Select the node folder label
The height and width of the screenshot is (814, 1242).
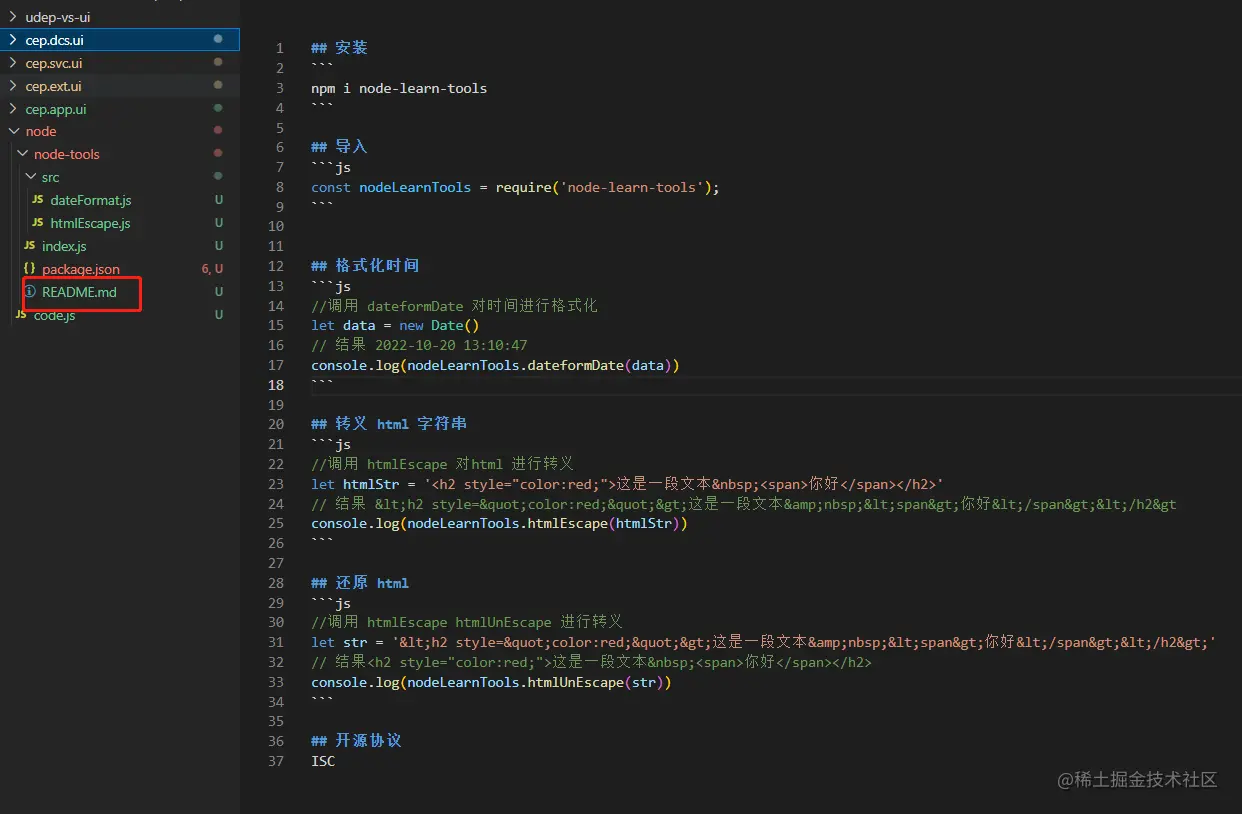41,131
